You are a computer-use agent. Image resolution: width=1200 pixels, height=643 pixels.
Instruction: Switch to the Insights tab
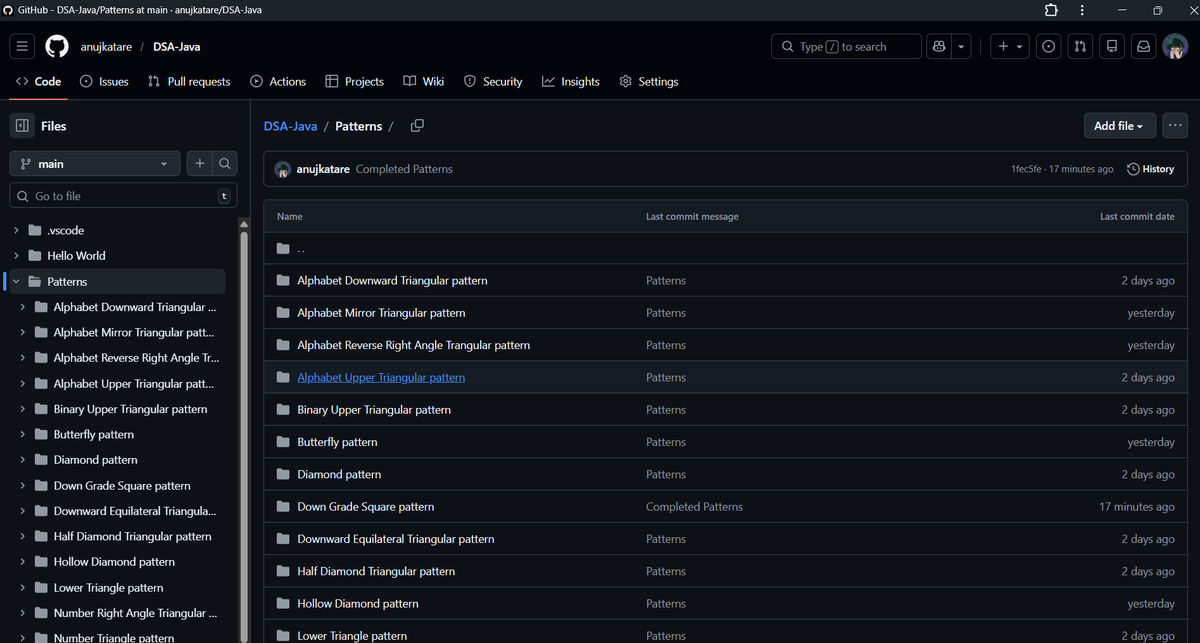coord(571,81)
